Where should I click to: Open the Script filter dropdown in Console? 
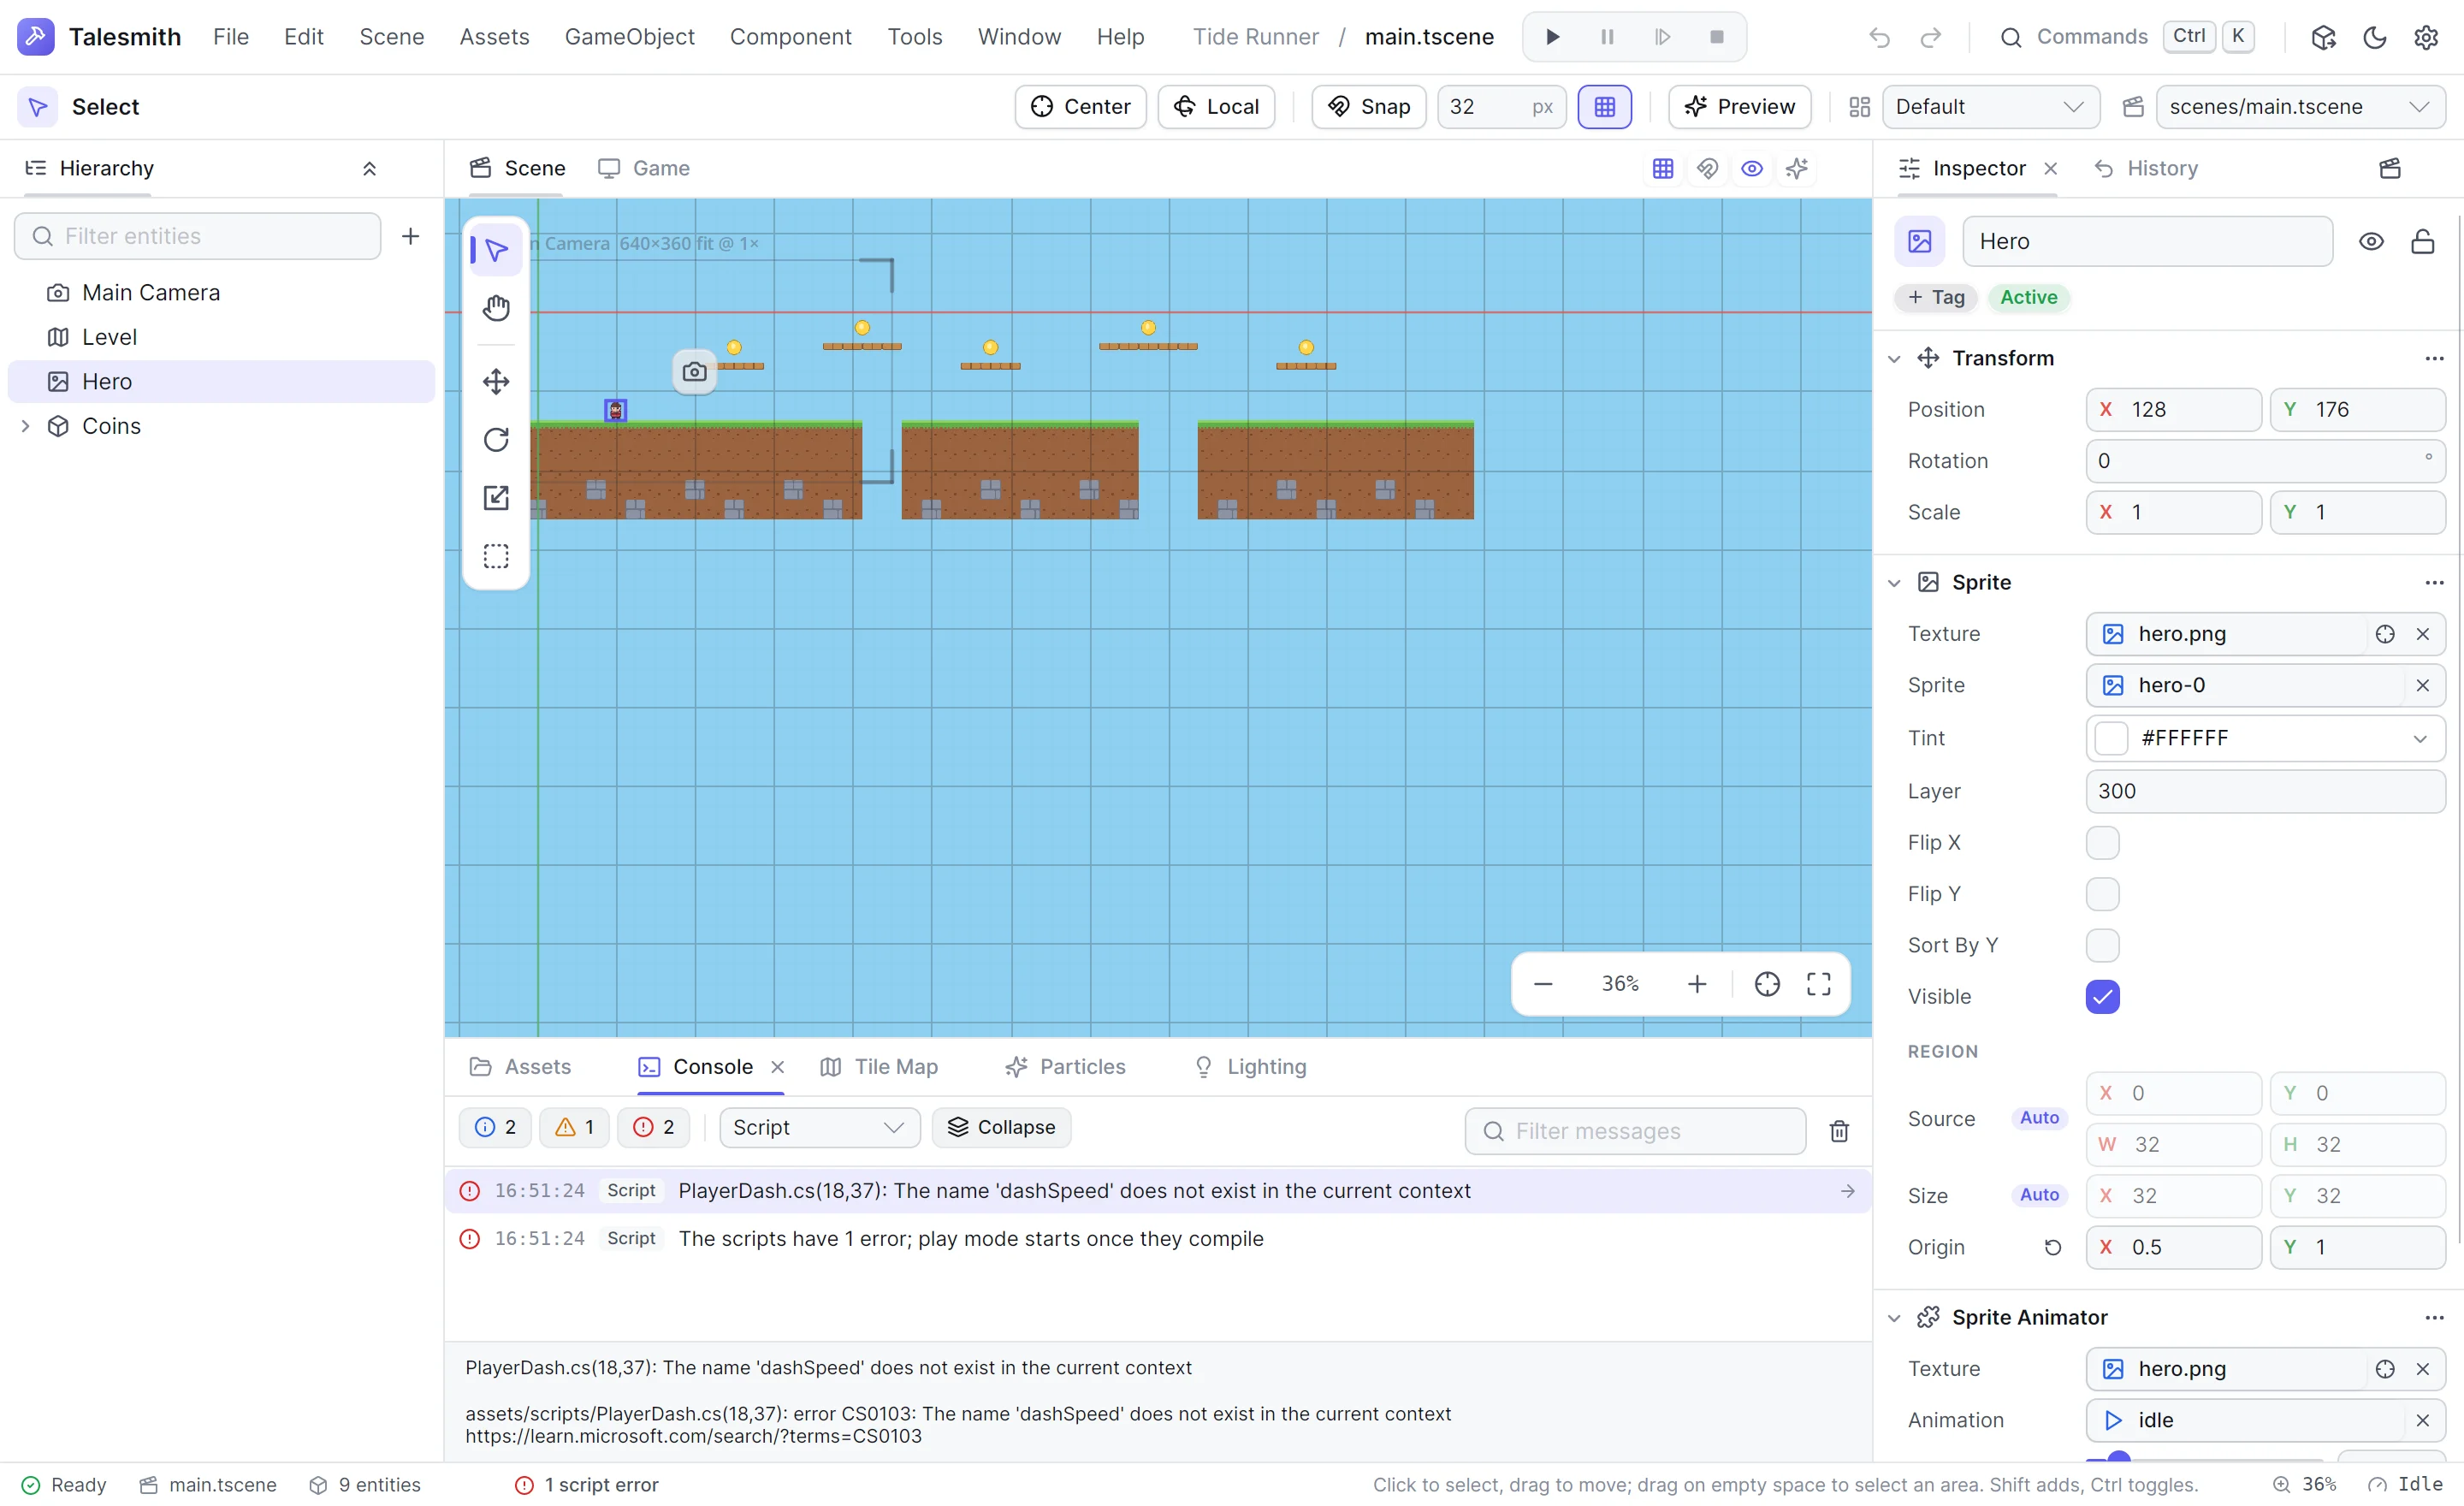pos(819,1128)
